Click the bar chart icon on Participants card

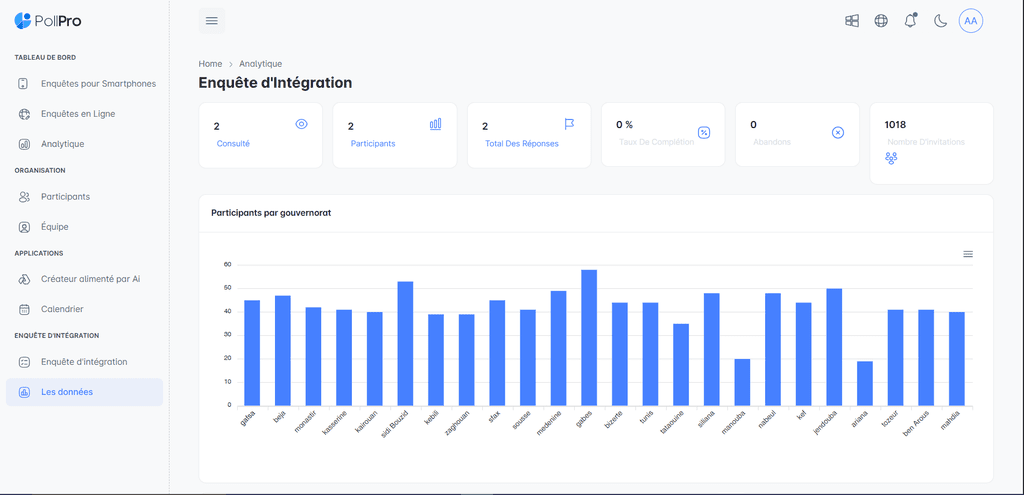435,124
